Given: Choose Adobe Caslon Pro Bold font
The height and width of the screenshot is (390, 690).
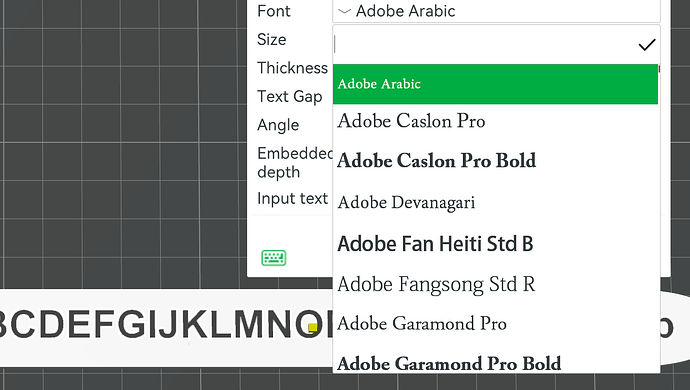Looking at the screenshot, I should coord(495,161).
